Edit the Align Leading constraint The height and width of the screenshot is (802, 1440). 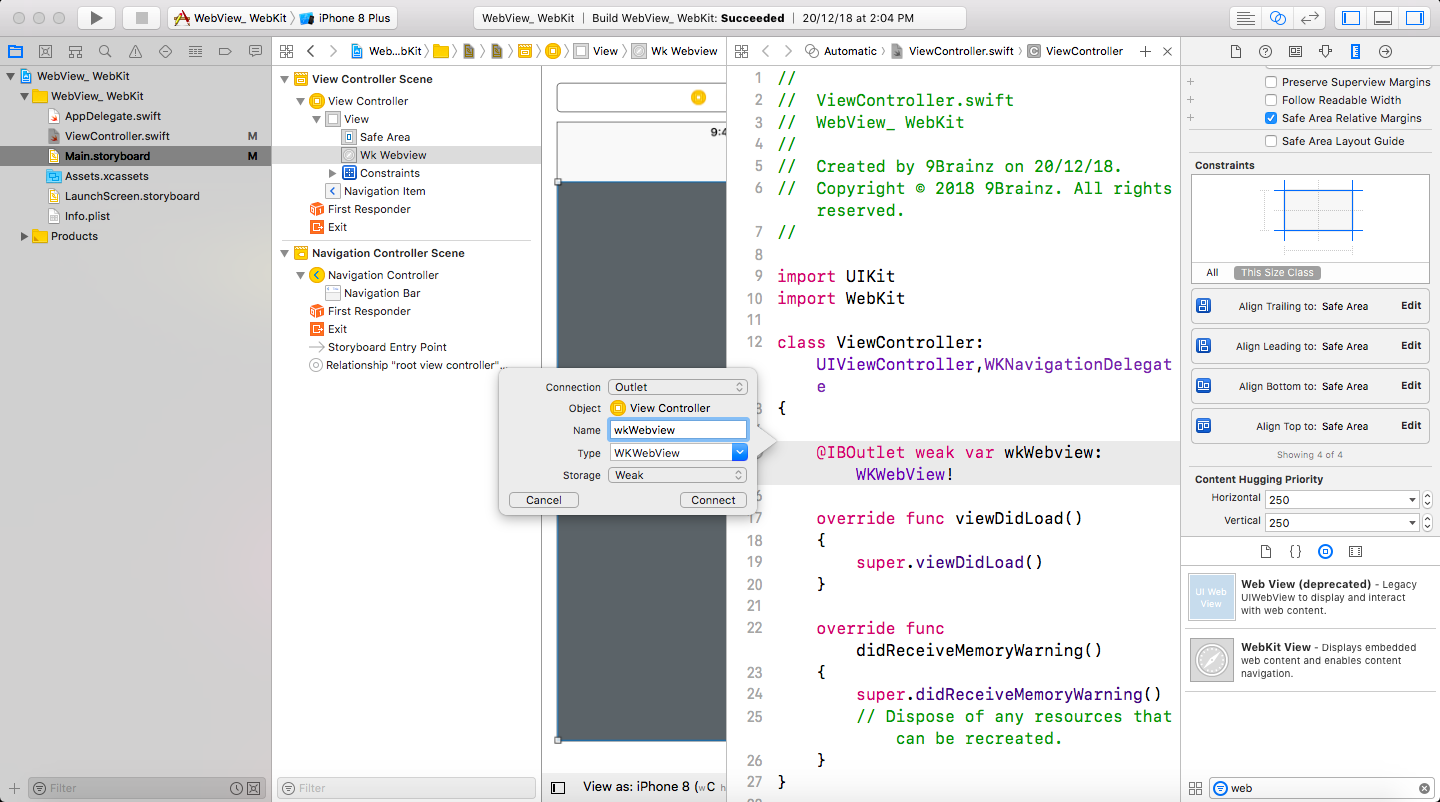1410,346
